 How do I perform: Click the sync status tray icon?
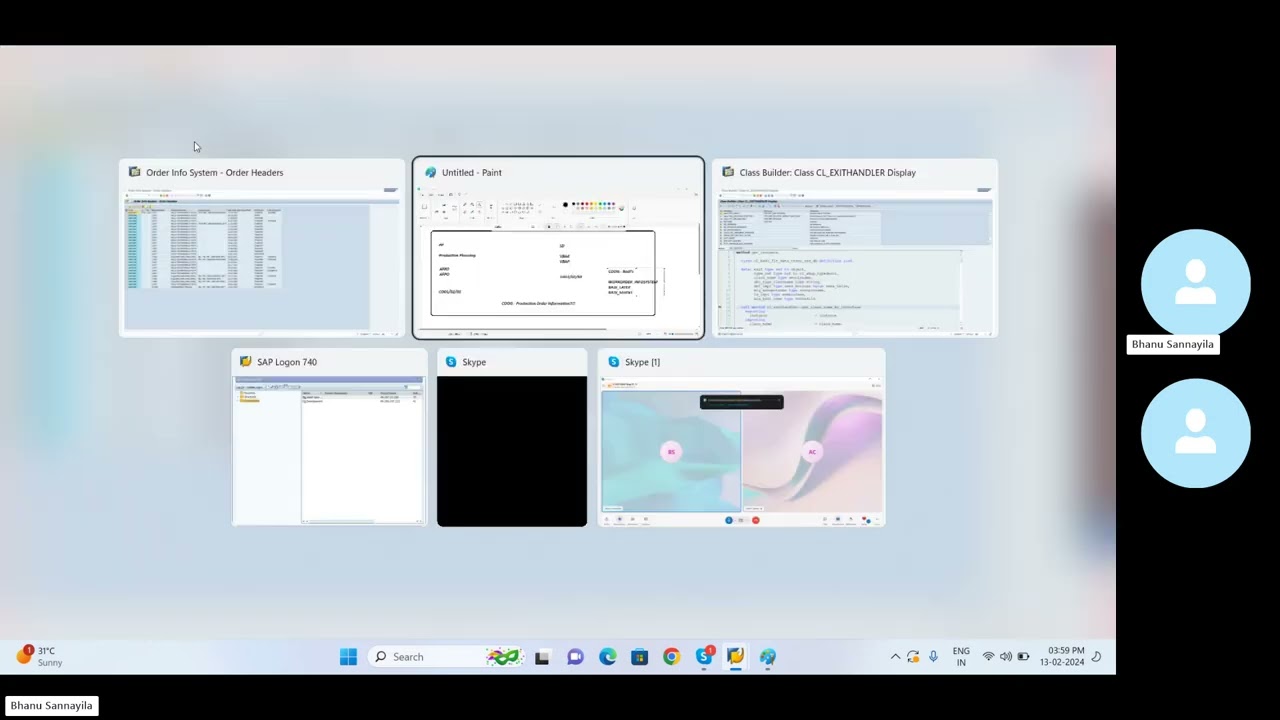pos(913,657)
